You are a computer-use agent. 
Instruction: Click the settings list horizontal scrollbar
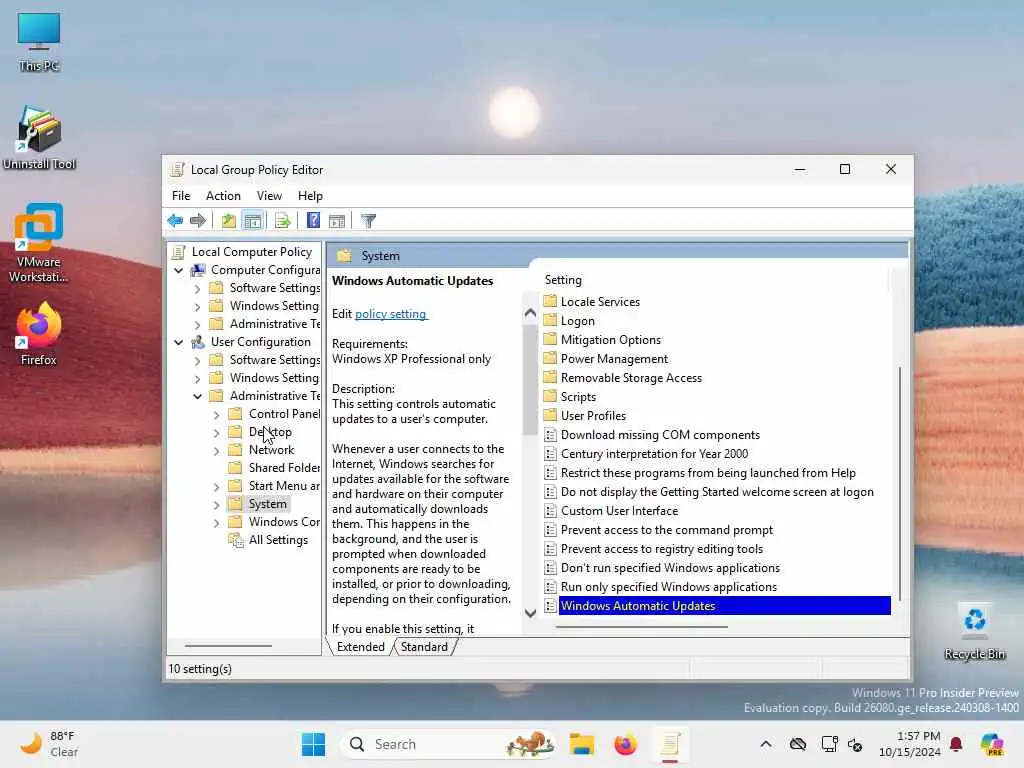(x=642, y=627)
